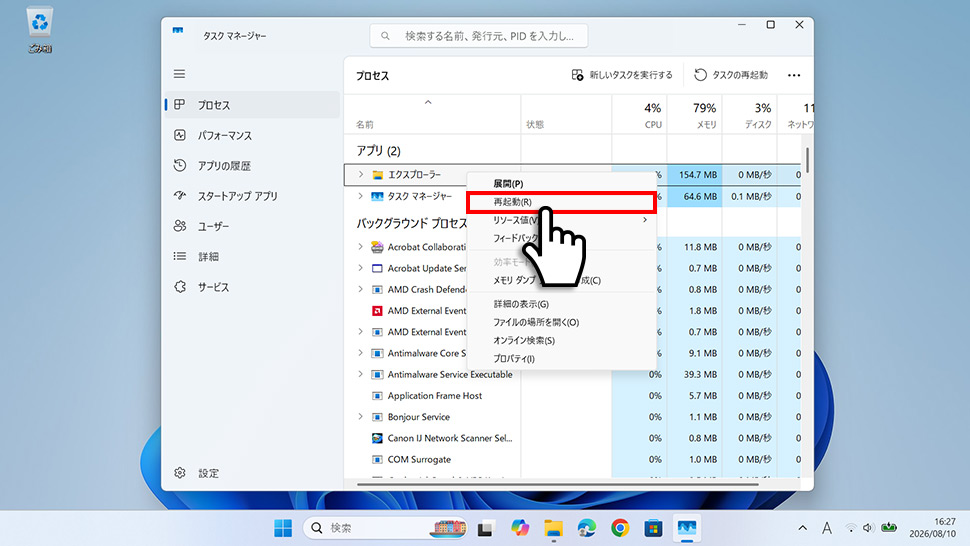Click 新しいタスクを実行する button
This screenshot has width=970, height=546.
(x=622, y=75)
